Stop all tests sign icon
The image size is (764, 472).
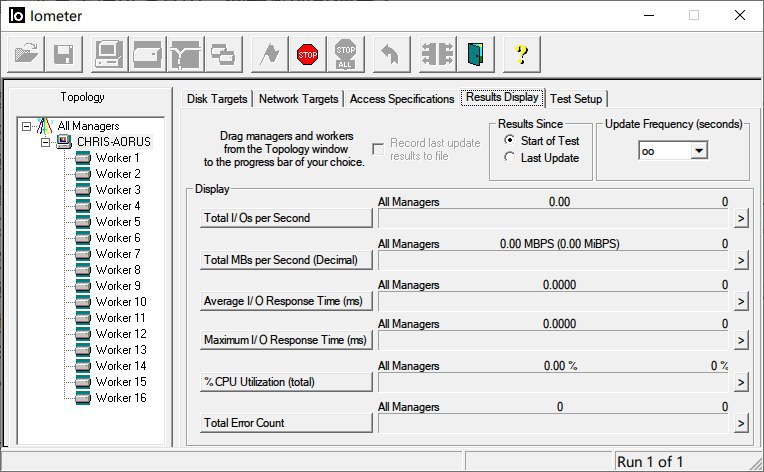[345, 54]
